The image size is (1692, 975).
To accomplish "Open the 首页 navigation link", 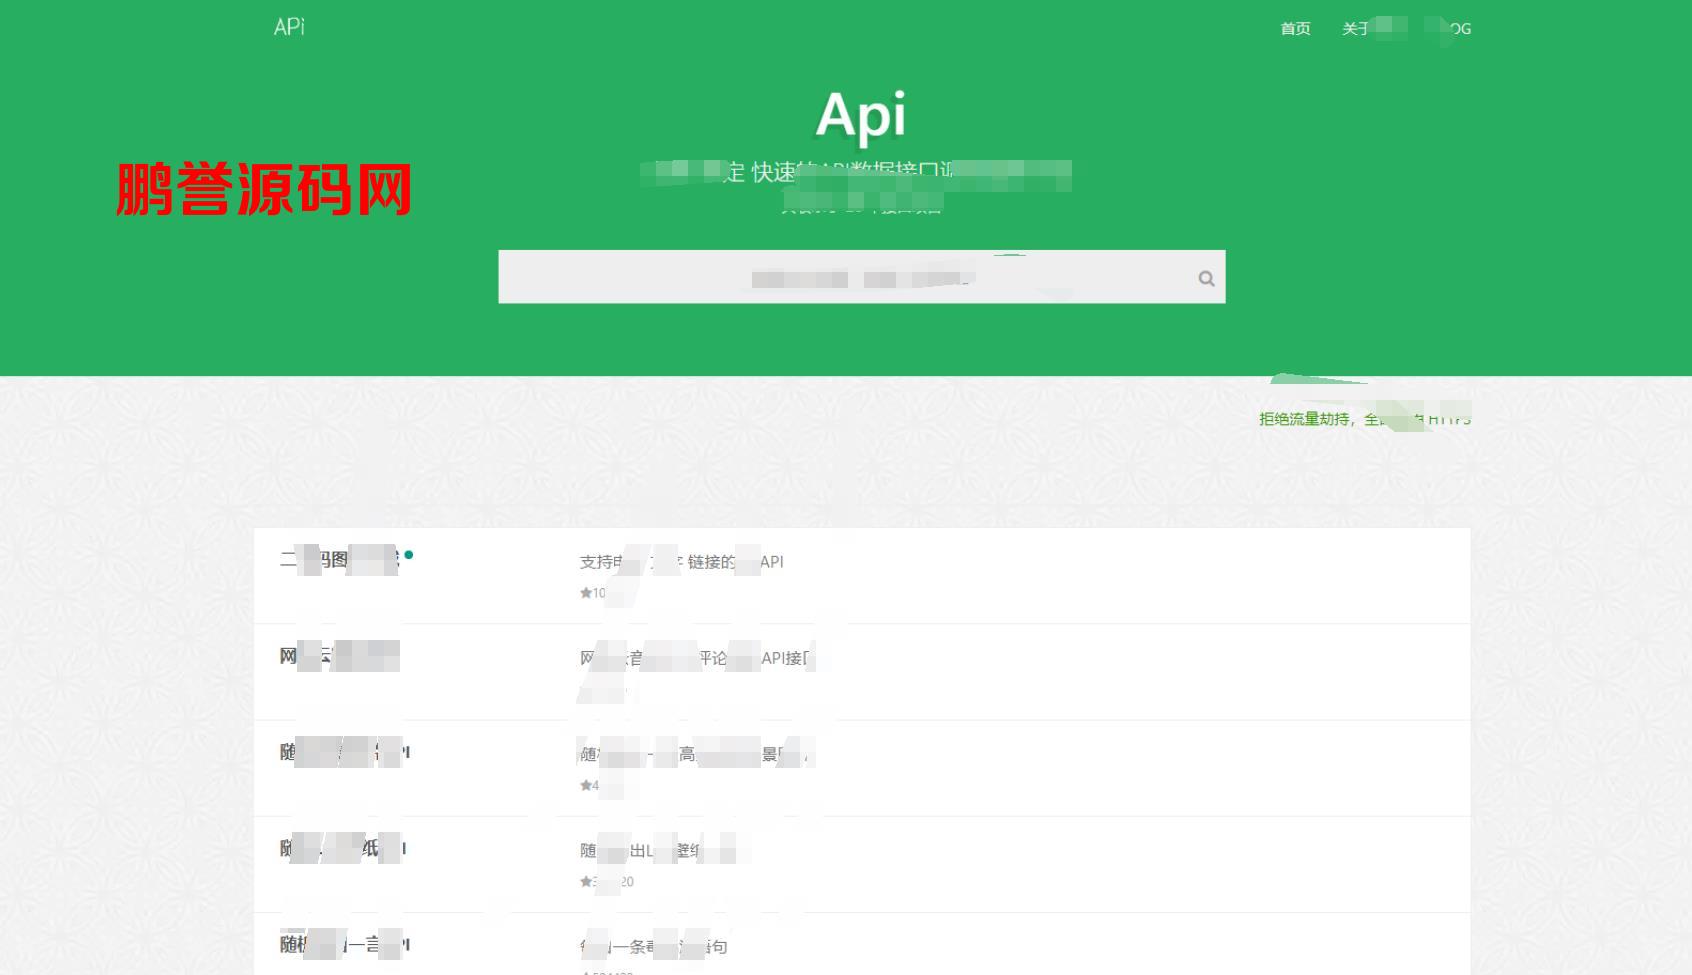I will pos(1295,29).
